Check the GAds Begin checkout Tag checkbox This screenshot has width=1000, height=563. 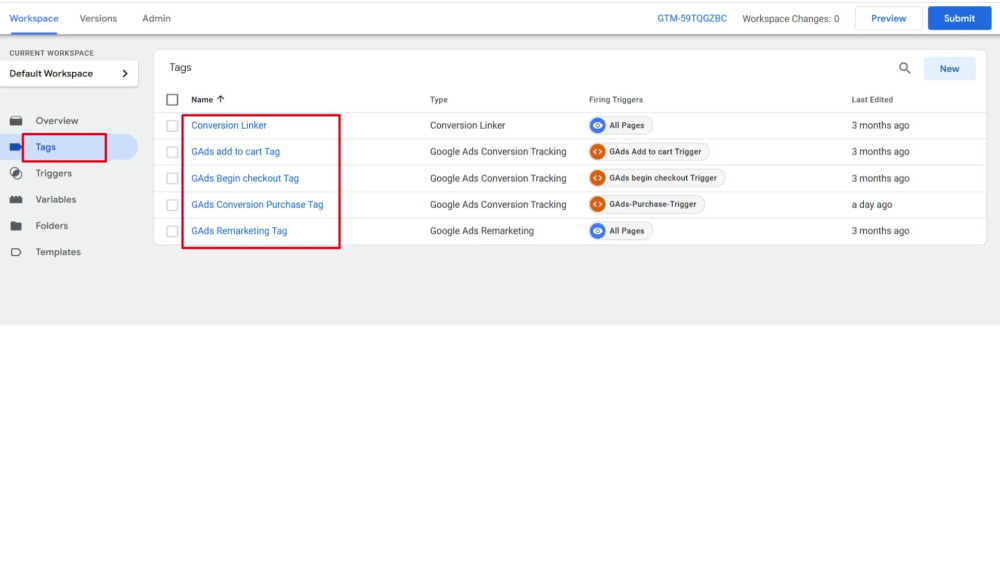coord(172,179)
